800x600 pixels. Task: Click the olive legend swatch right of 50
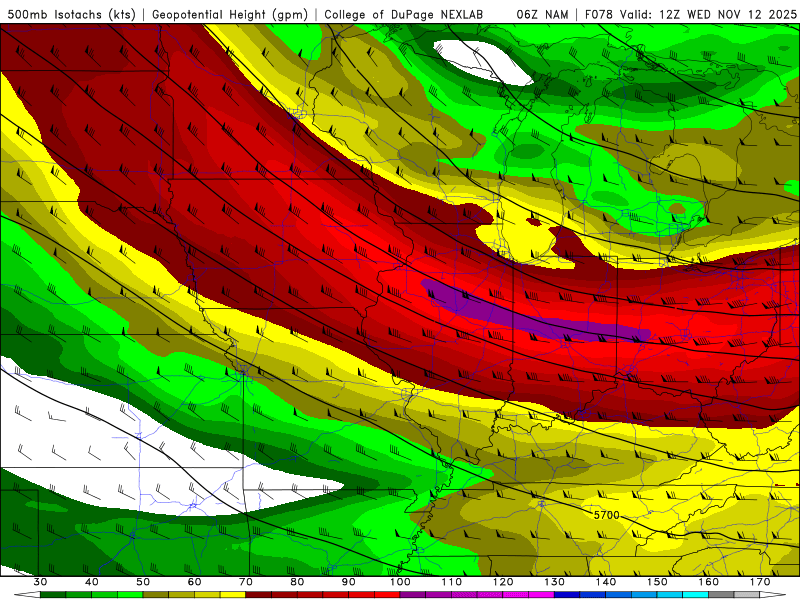tap(156, 595)
